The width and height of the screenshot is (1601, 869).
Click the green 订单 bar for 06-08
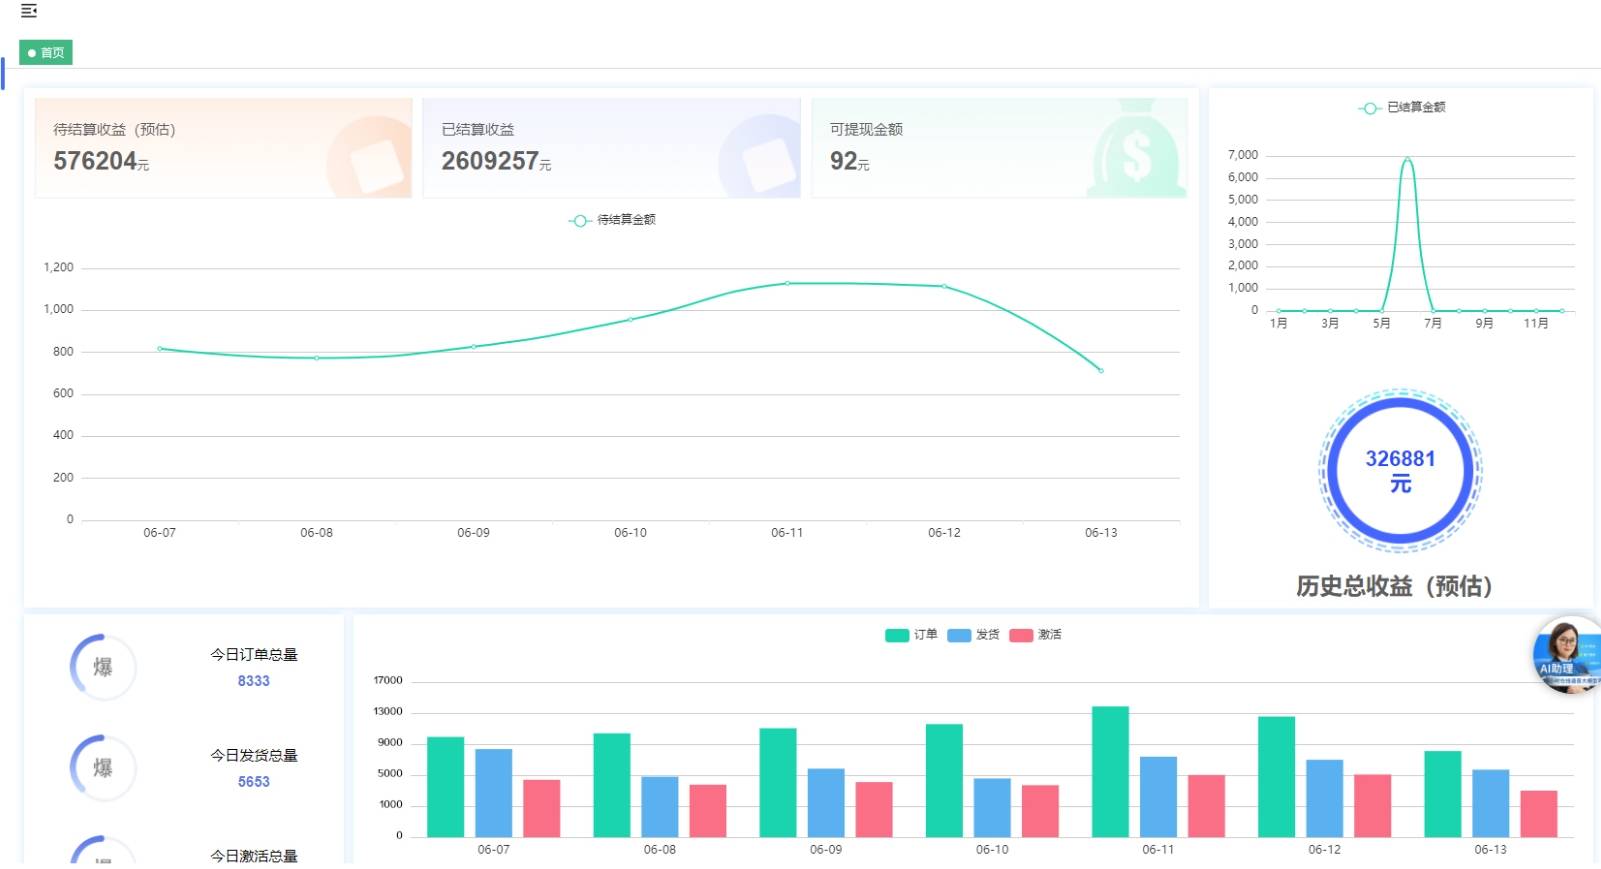click(612, 786)
